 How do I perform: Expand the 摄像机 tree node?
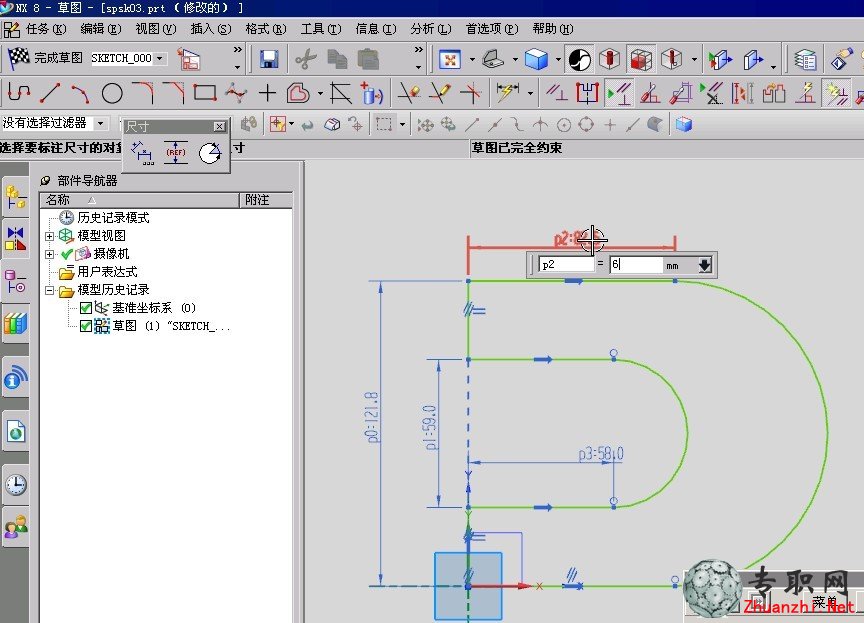click(x=49, y=254)
